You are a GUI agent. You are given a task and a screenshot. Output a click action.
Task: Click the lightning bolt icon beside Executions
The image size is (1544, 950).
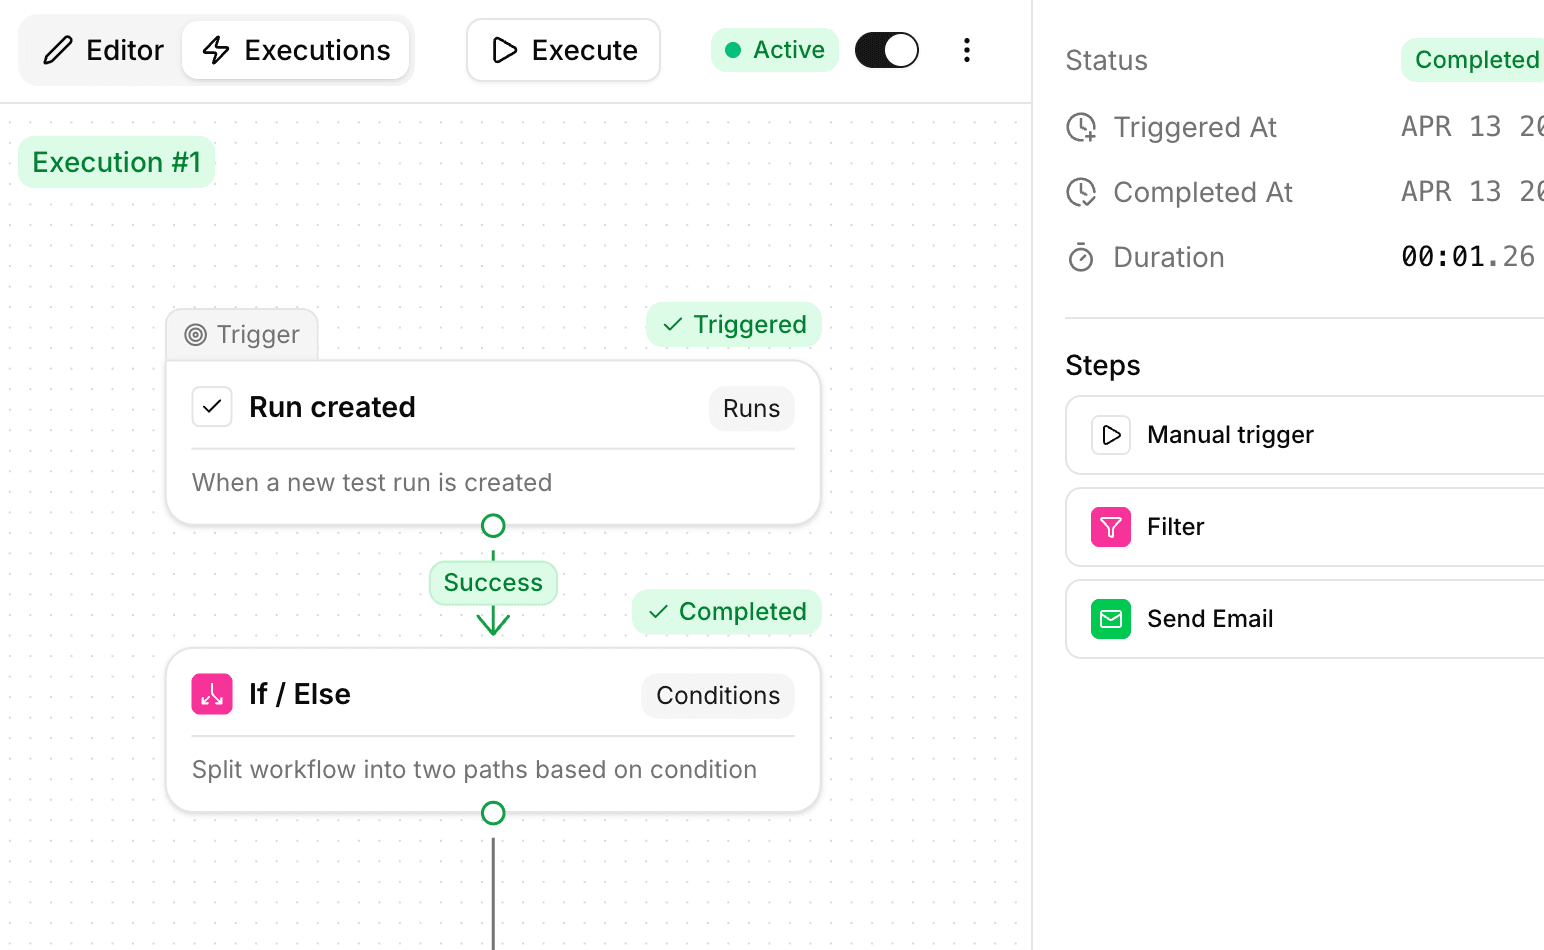click(215, 50)
